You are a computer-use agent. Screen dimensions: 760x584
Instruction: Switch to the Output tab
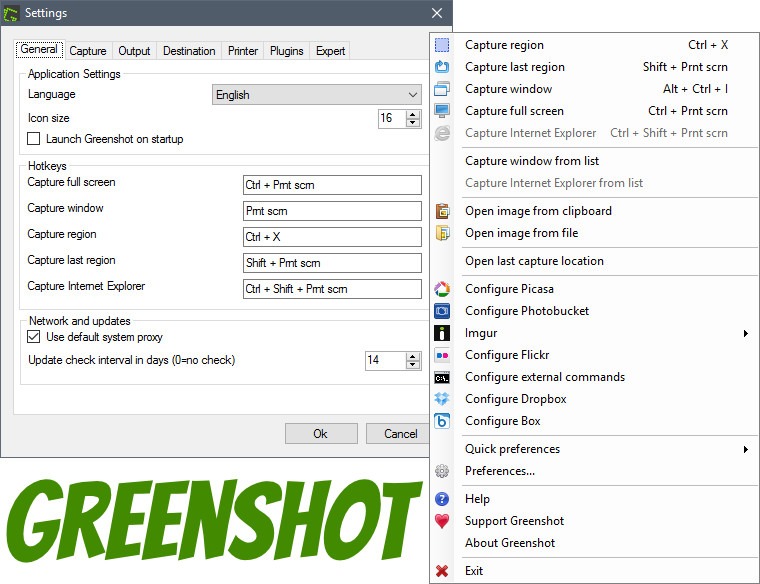[134, 51]
